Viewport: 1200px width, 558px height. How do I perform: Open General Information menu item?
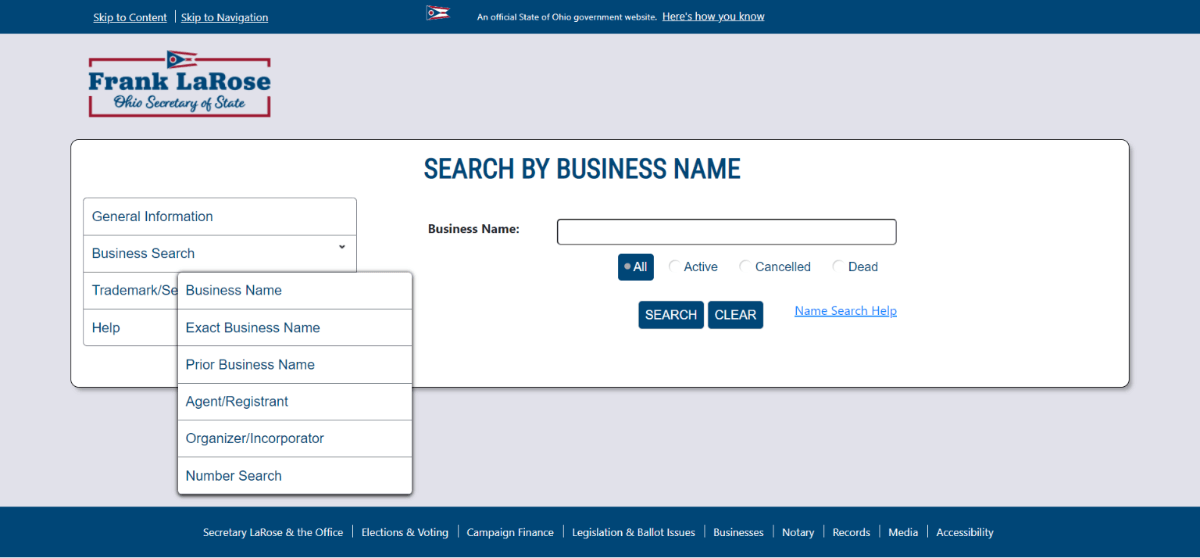pyautogui.click(x=220, y=217)
